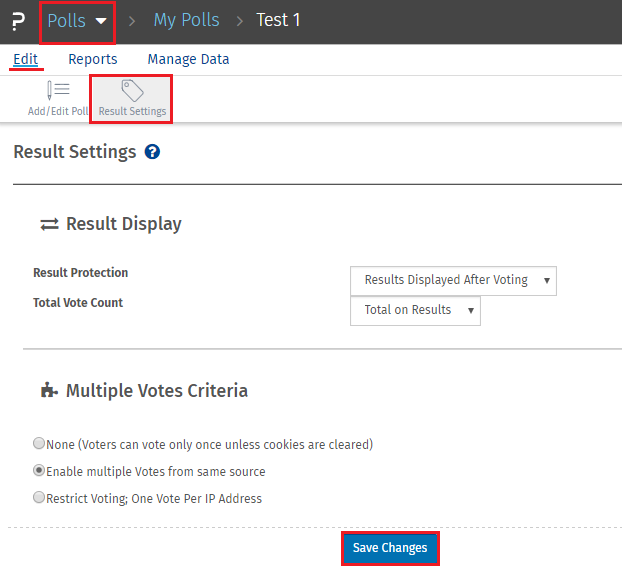The height and width of the screenshot is (581, 622).
Task: Navigate to My Polls breadcrumb
Action: [x=186, y=21]
